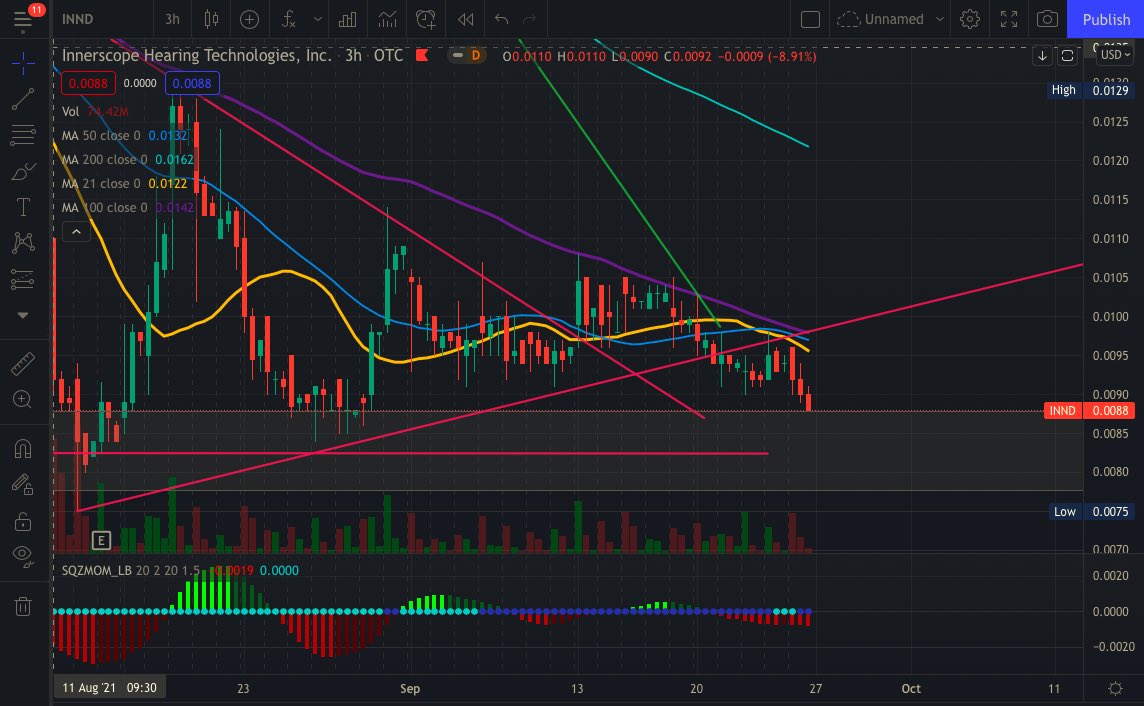1144x706 pixels.
Task: Expand more drawing tools arrow
Action: click(23, 315)
